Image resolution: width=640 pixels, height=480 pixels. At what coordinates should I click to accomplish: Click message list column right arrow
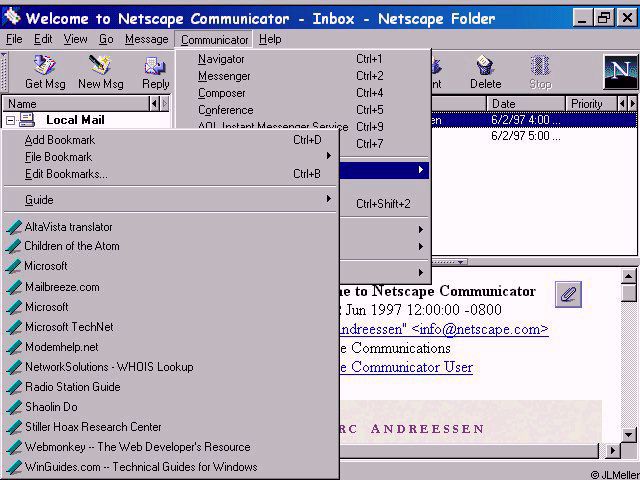pyautogui.click(x=632, y=104)
